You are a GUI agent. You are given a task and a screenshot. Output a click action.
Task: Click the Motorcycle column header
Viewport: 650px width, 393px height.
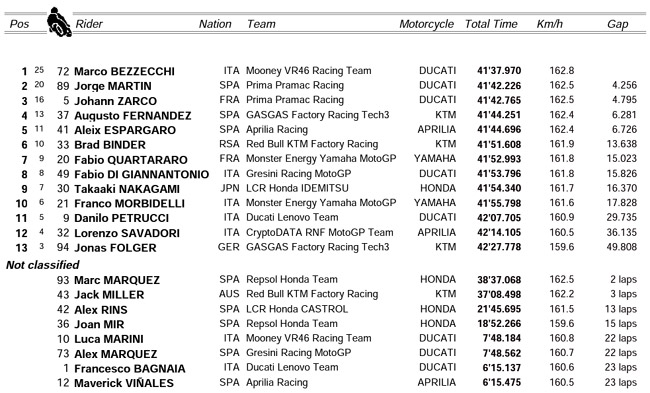point(427,24)
